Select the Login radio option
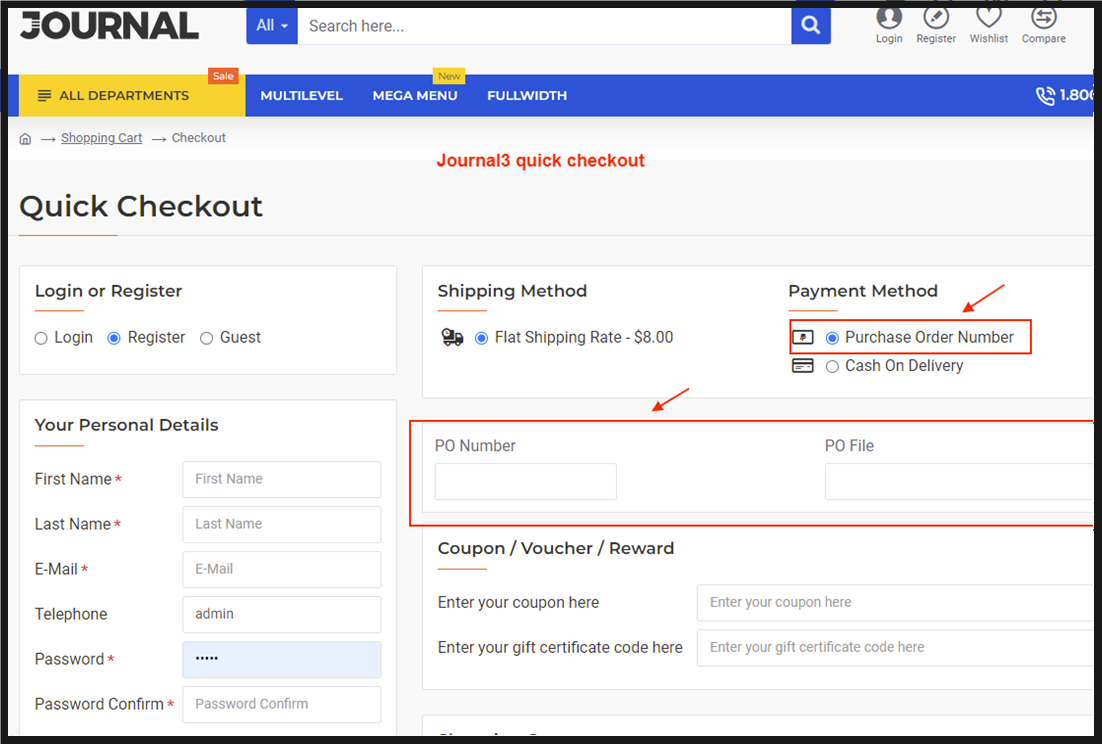Viewport: 1102px width, 744px height. (41, 338)
